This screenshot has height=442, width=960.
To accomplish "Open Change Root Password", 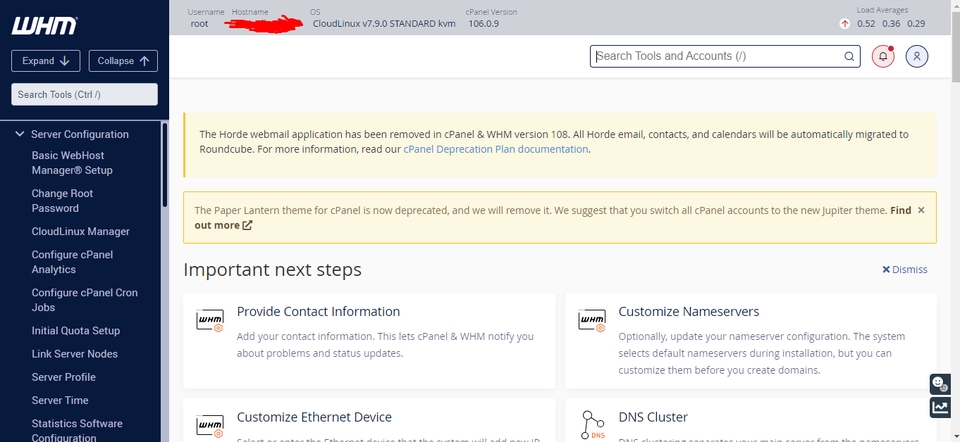I will click(x=62, y=201).
